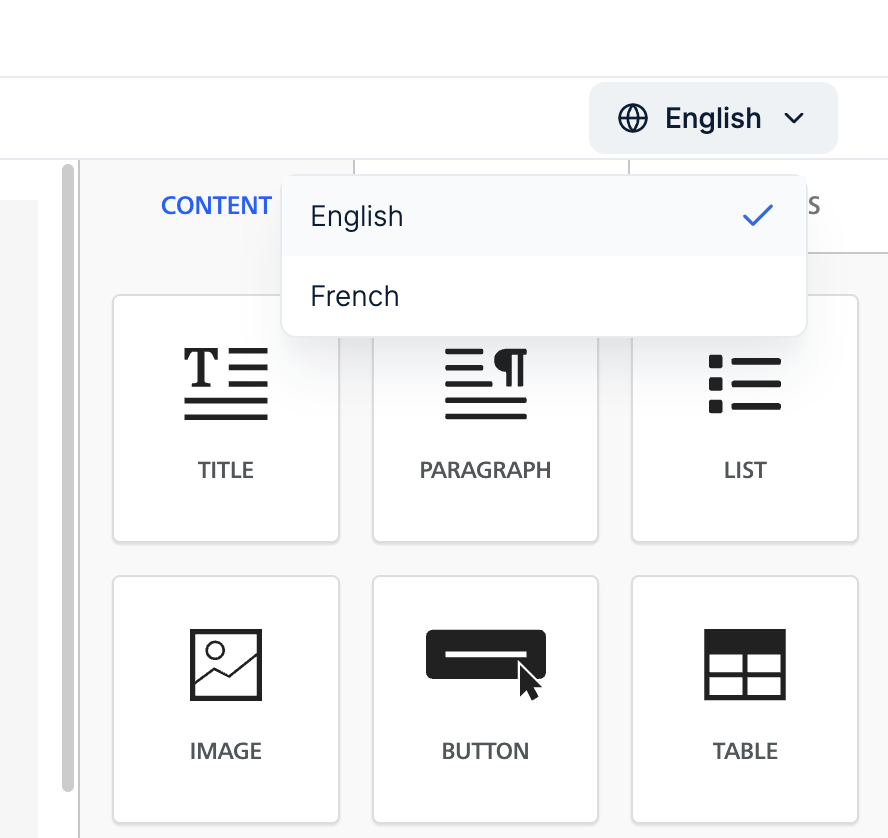Select English in the language menu
Screen dimensions: 888x838
[544, 216]
